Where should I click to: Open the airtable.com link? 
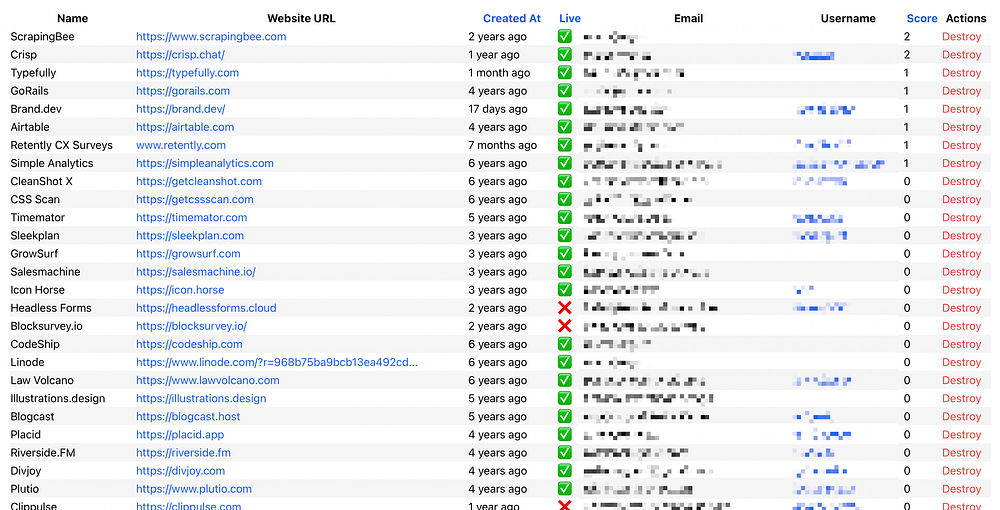[185, 127]
